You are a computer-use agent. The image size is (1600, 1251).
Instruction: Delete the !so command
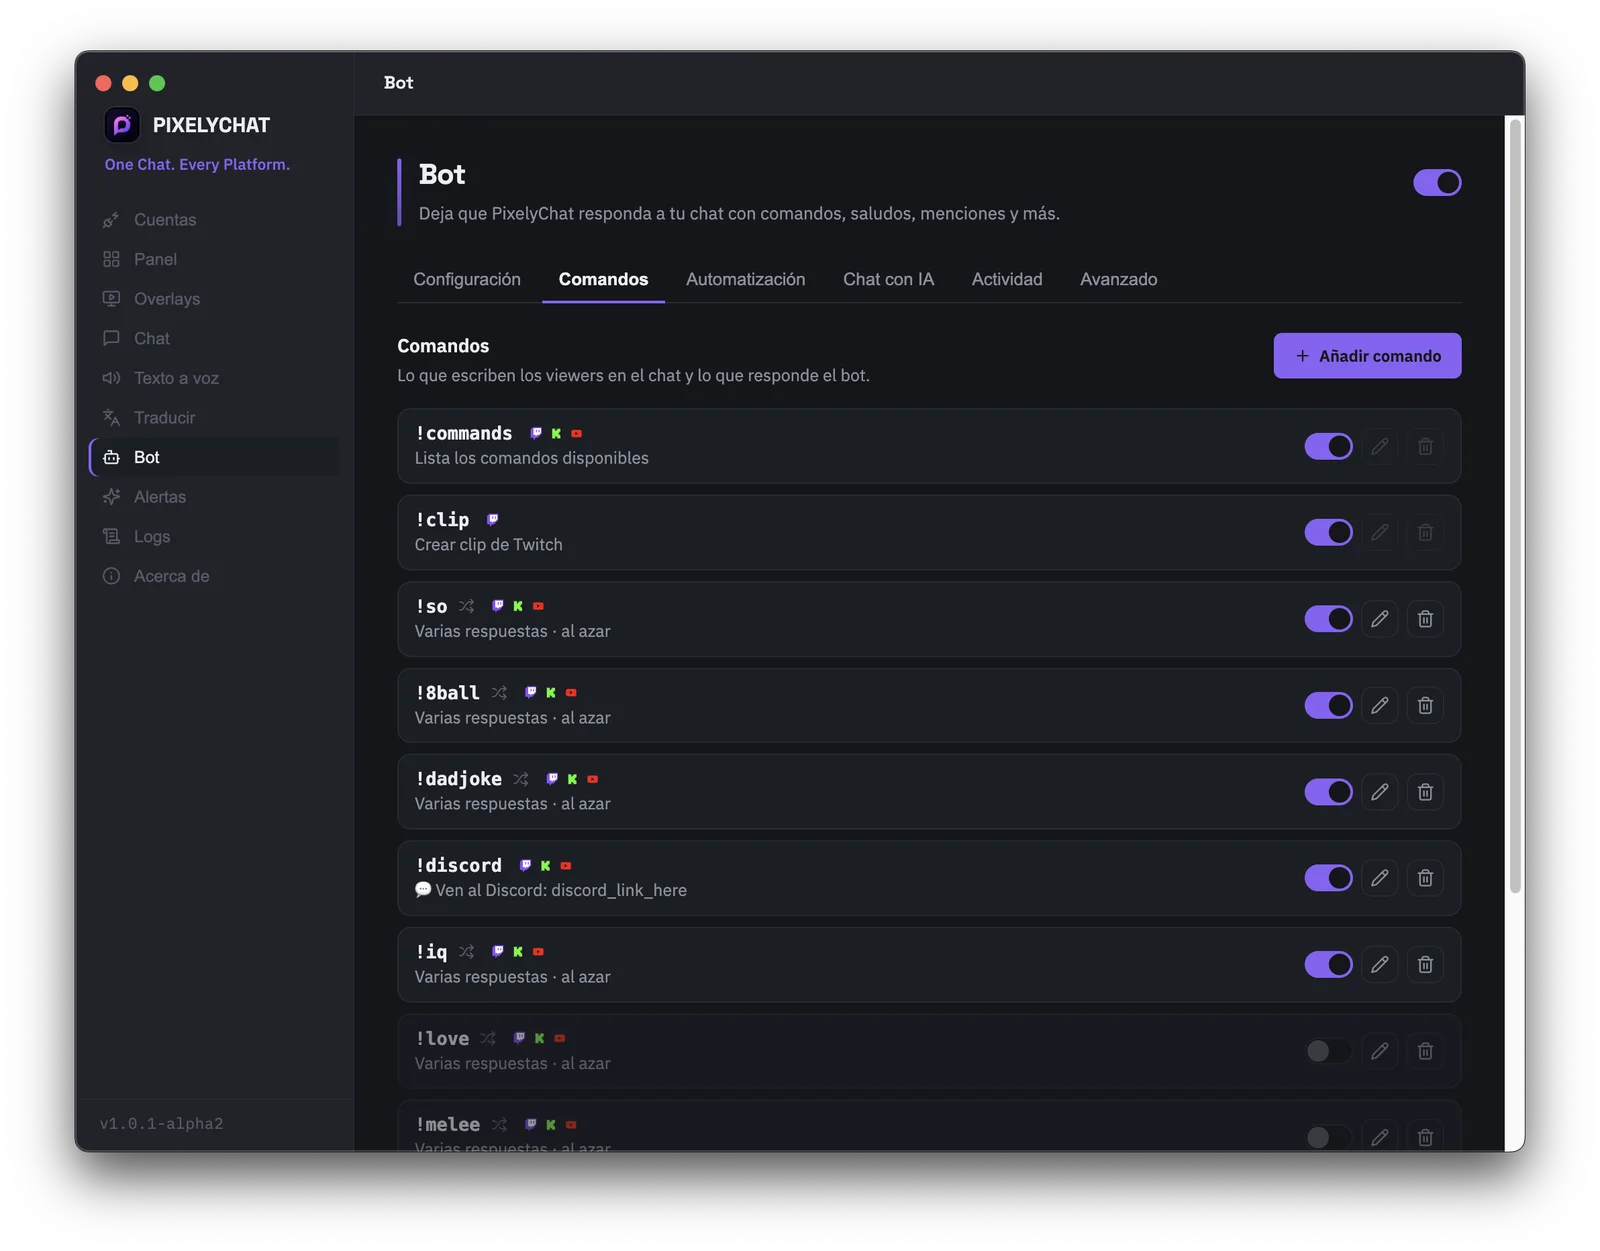point(1425,619)
